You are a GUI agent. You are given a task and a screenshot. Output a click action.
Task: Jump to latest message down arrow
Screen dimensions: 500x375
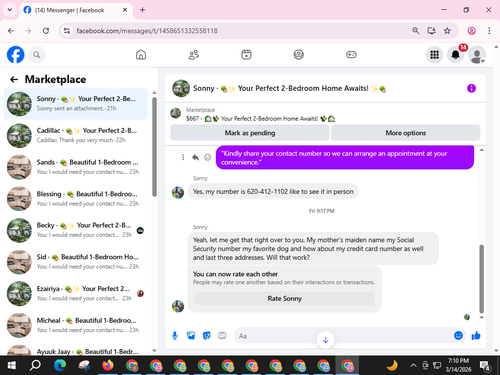click(325, 340)
